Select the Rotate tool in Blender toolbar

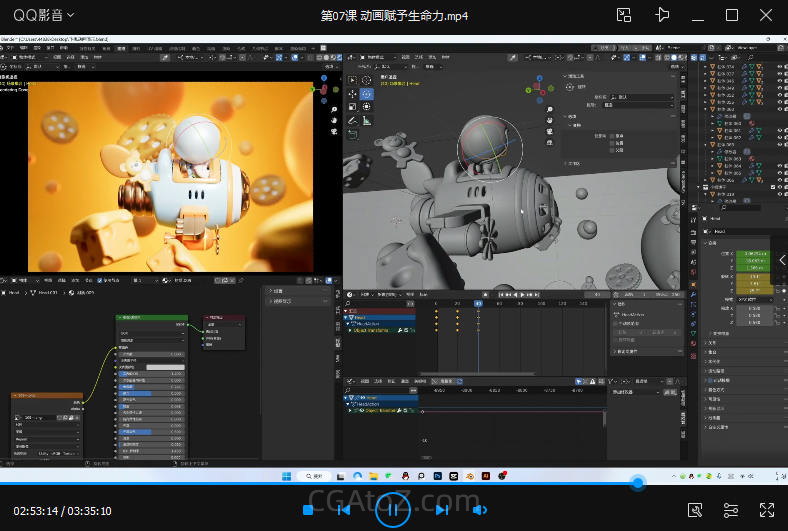(x=367, y=94)
